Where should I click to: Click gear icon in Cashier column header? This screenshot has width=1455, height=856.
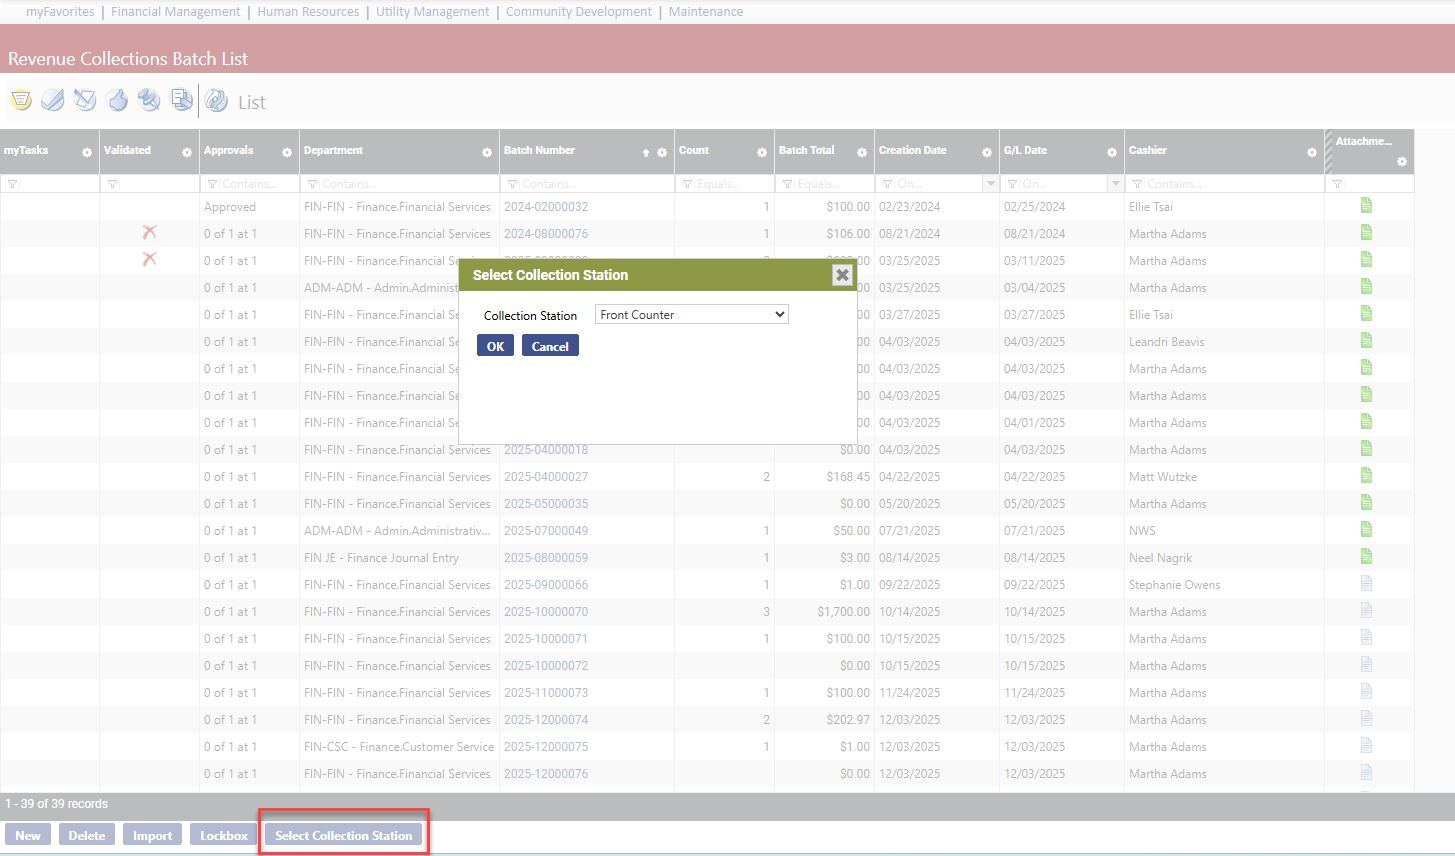pos(1311,153)
